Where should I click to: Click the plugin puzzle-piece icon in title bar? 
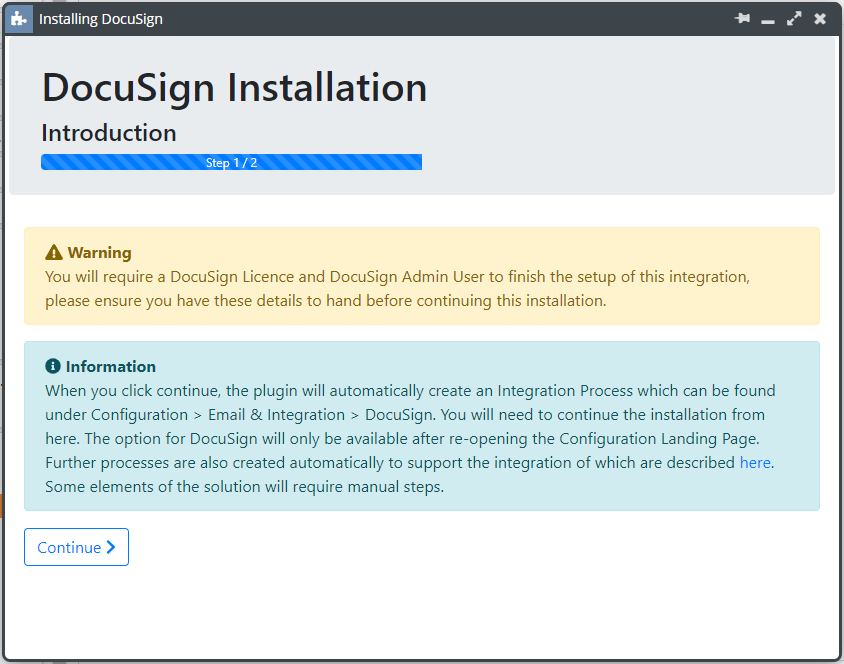(19, 19)
